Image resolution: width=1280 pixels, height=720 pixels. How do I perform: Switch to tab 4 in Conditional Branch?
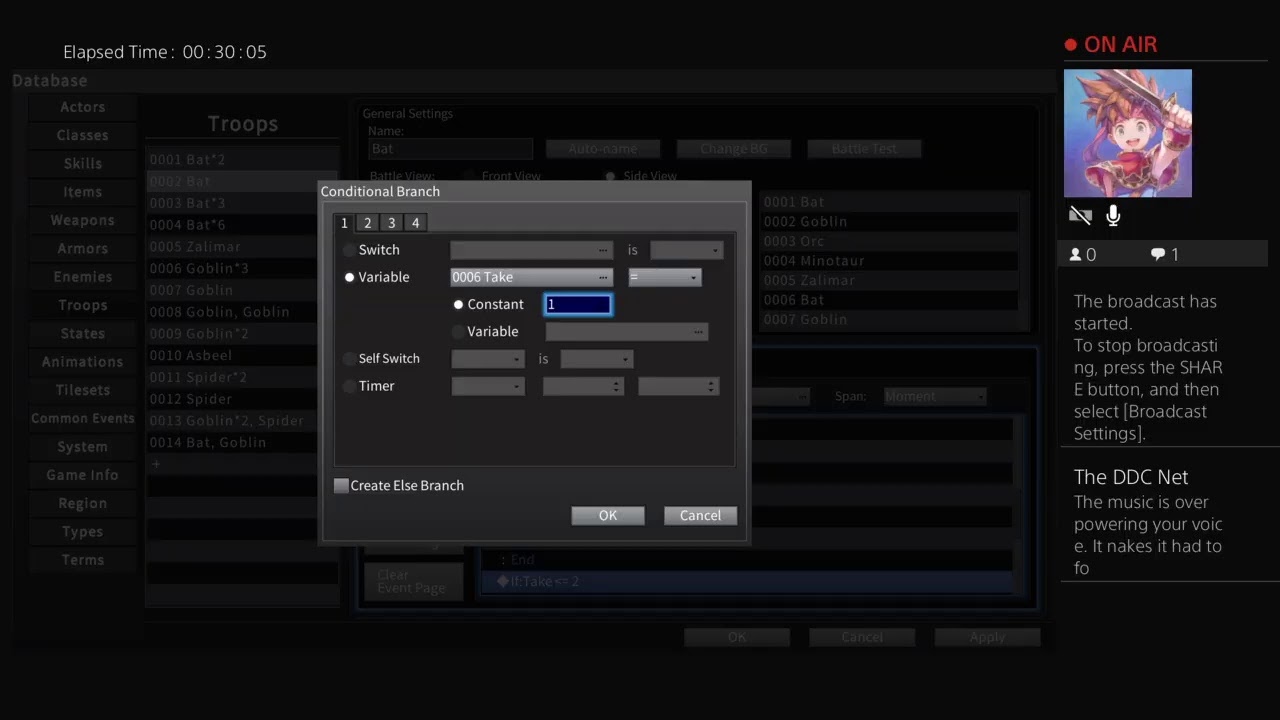click(415, 223)
